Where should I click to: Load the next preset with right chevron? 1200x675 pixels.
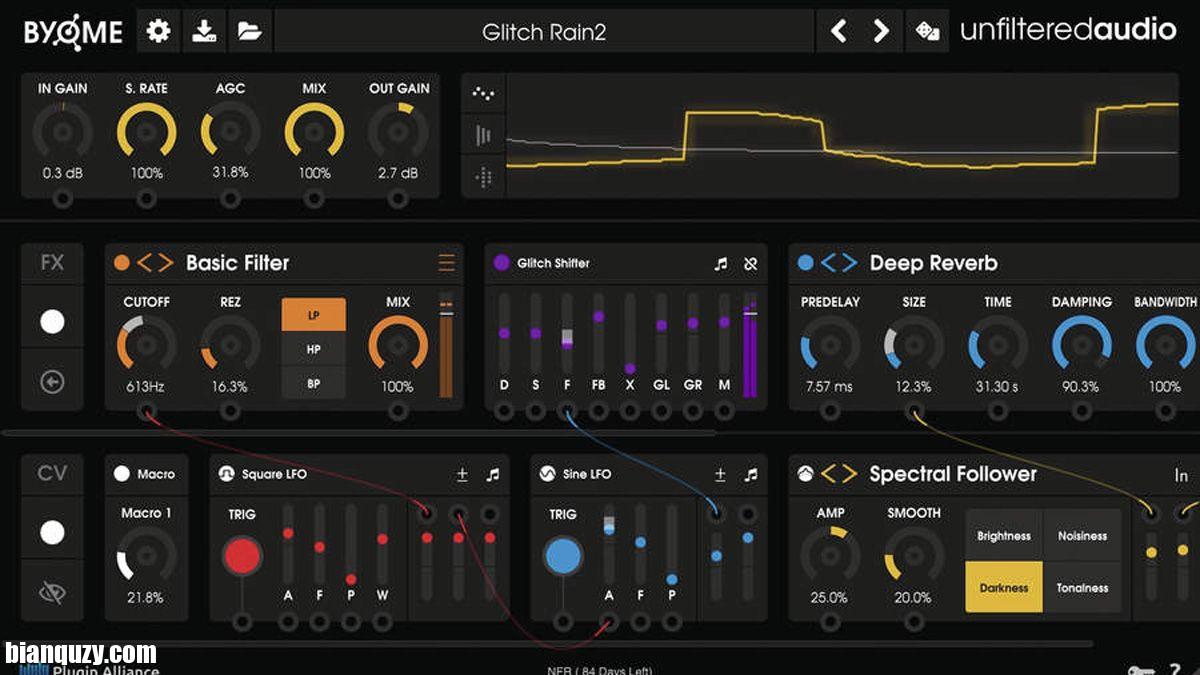click(881, 31)
